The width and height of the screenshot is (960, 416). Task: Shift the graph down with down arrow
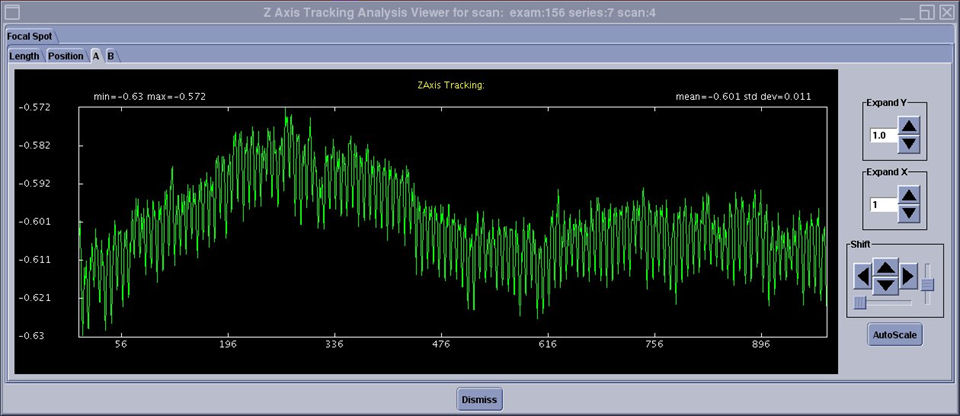[x=885, y=285]
